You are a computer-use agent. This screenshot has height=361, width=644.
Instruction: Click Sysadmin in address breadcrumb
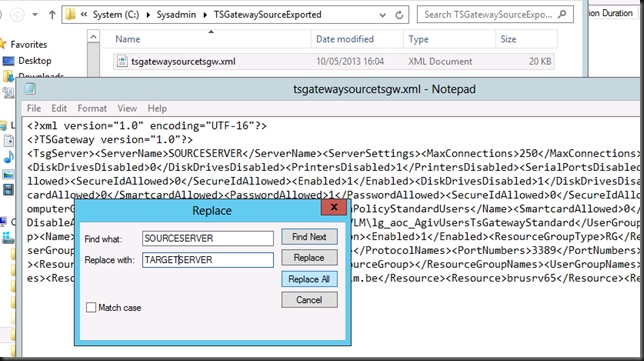click(176, 15)
